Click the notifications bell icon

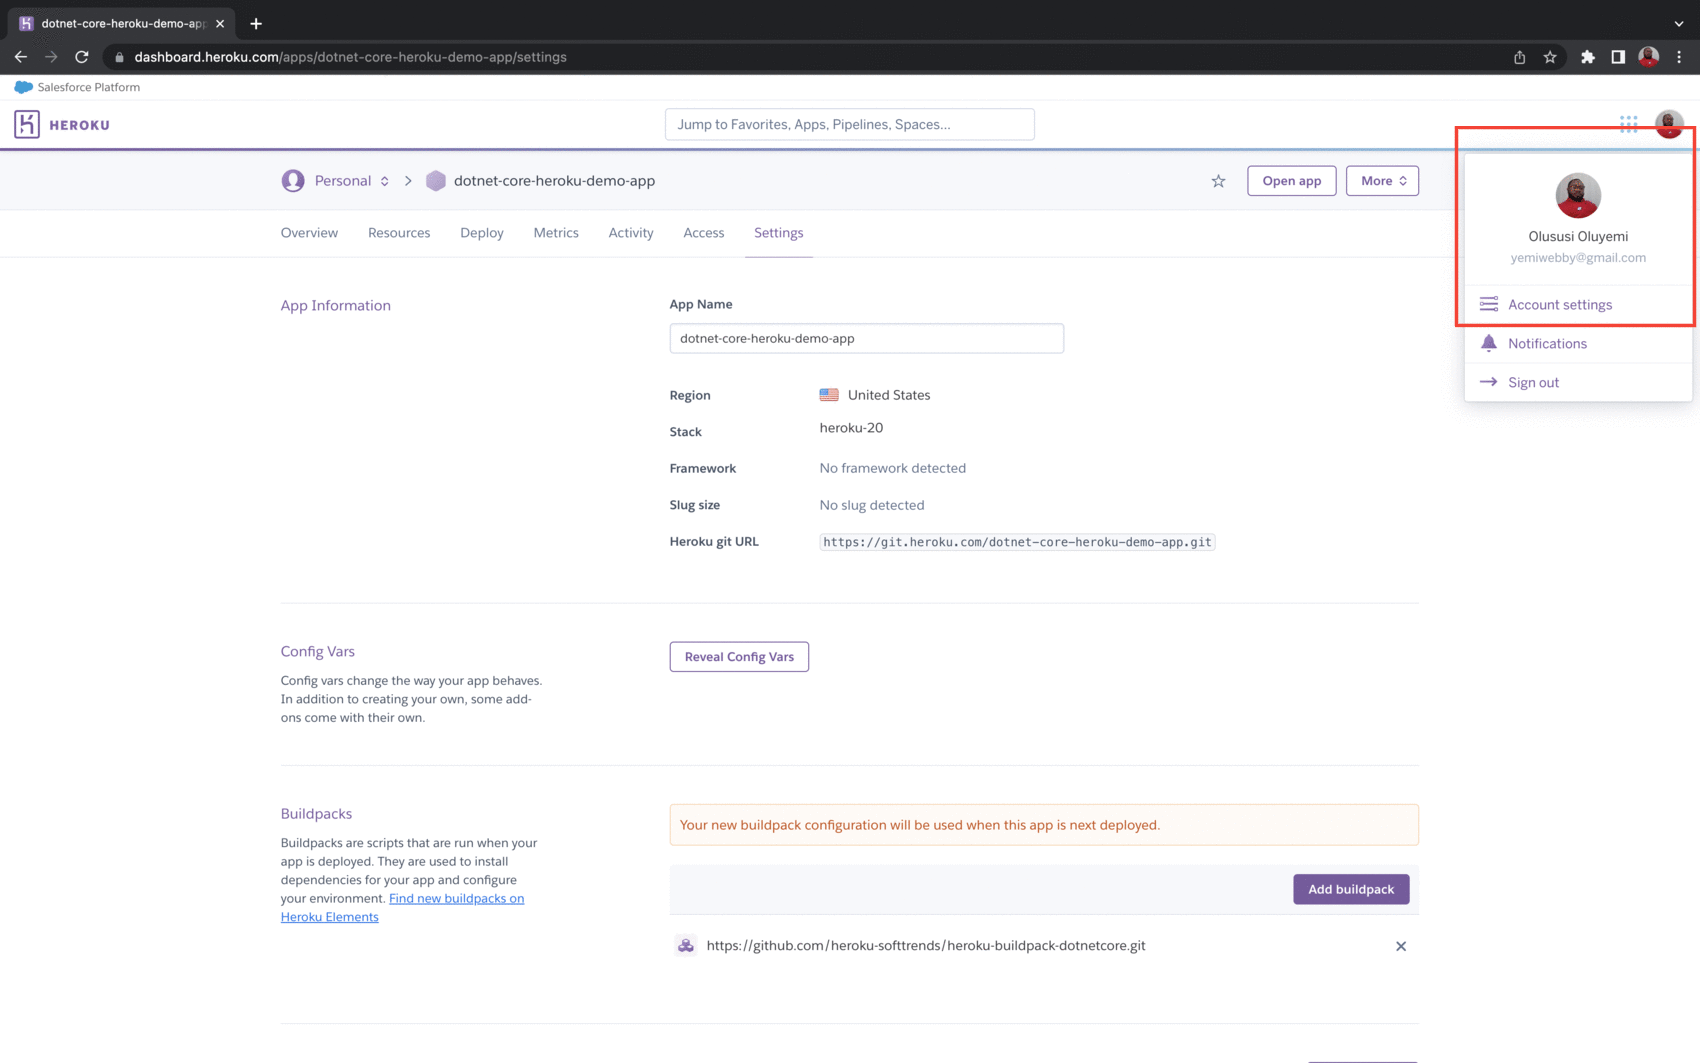tap(1489, 343)
